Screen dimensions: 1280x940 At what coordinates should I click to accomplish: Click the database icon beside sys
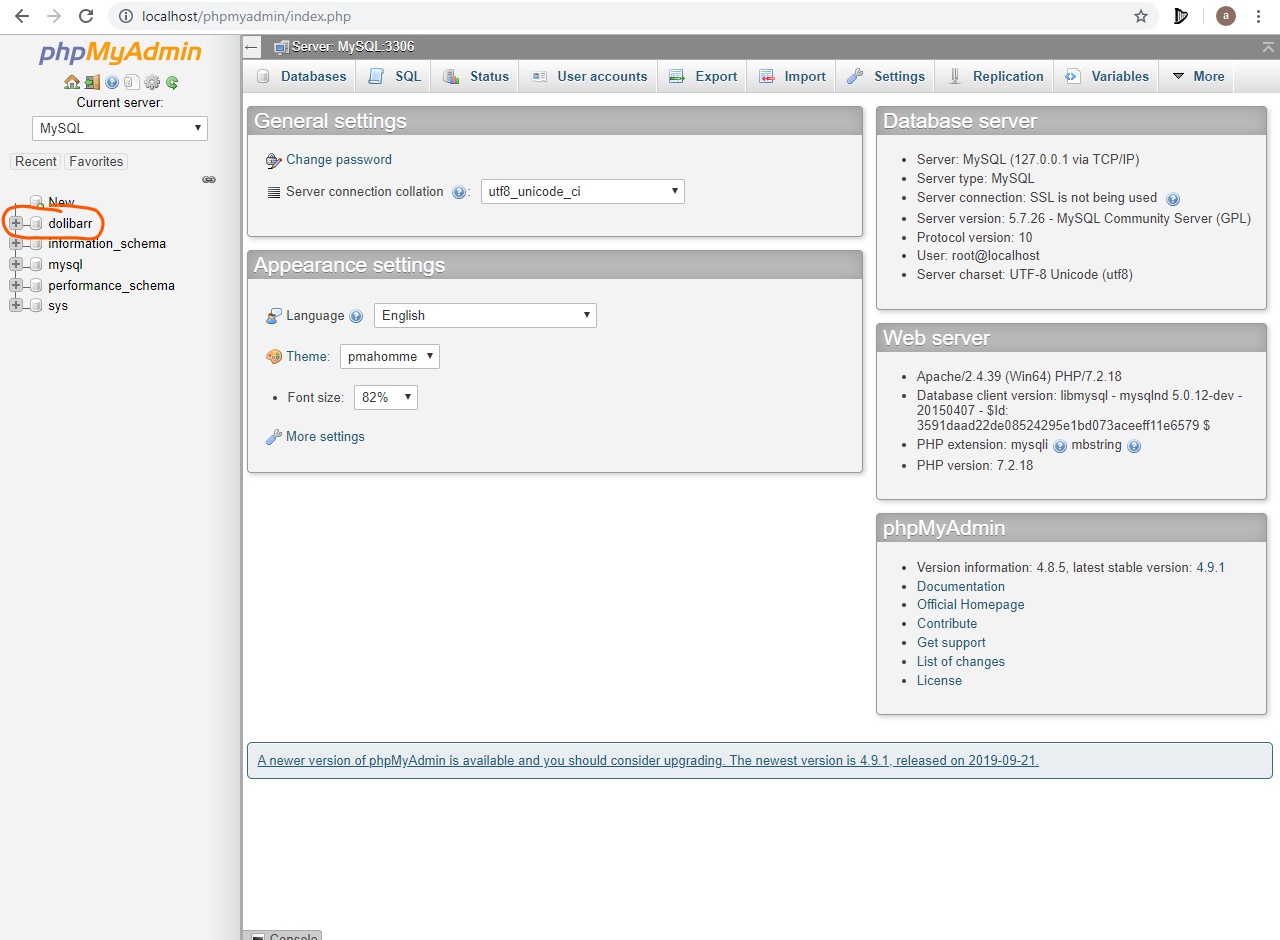36,306
